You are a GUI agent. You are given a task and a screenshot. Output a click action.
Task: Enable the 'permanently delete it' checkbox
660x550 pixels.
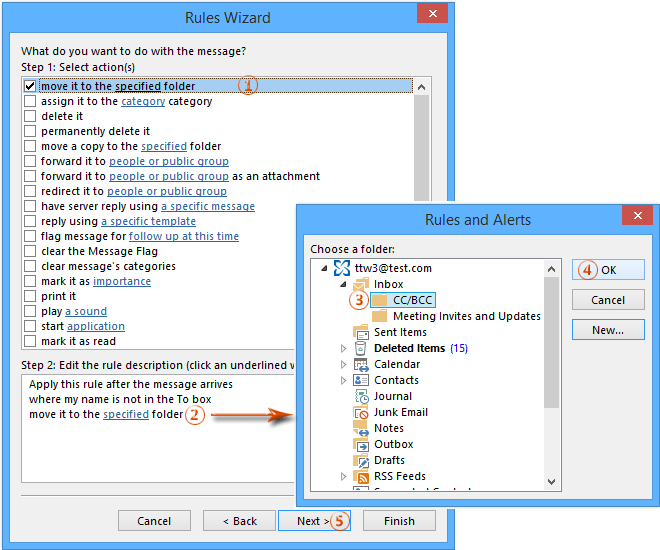coord(30,131)
